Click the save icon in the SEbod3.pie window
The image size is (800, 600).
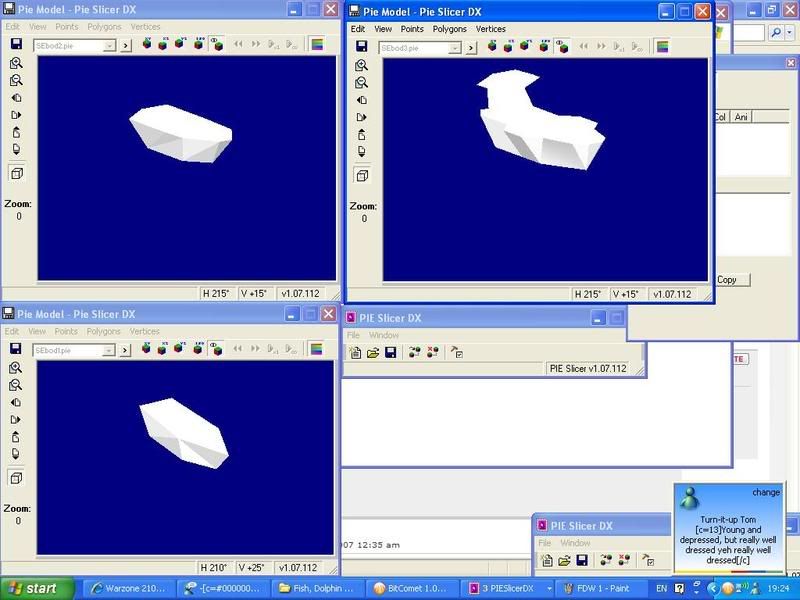point(362,47)
